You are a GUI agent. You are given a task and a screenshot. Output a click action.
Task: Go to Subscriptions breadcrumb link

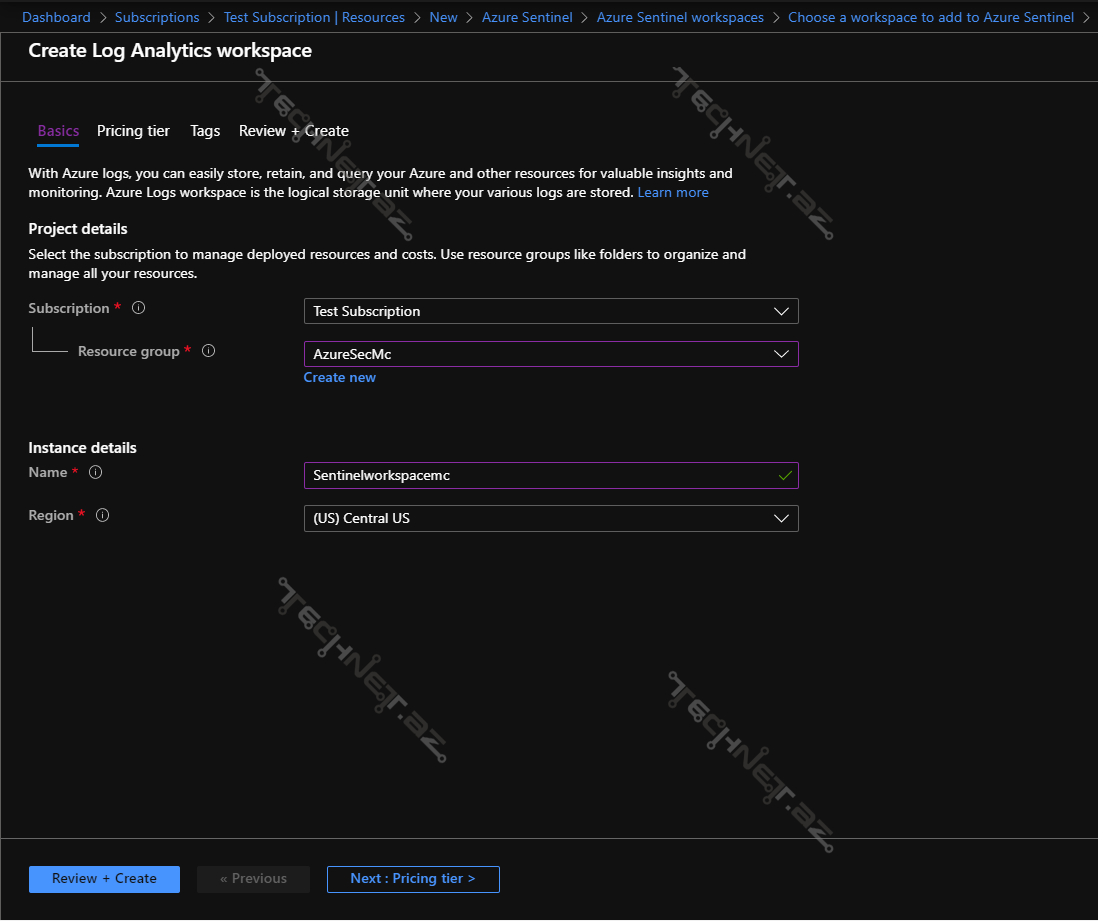(157, 17)
